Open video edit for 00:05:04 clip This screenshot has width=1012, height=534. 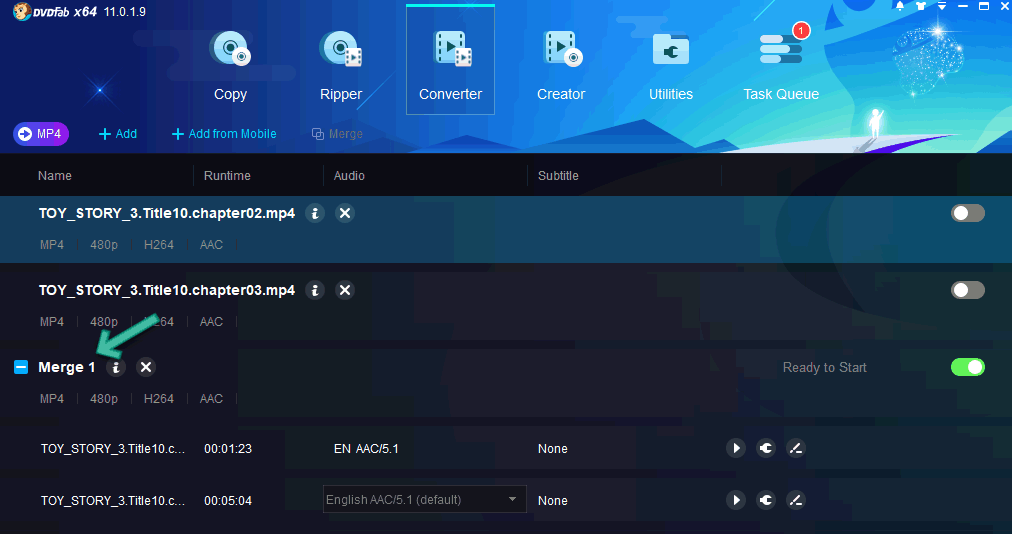(x=796, y=500)
